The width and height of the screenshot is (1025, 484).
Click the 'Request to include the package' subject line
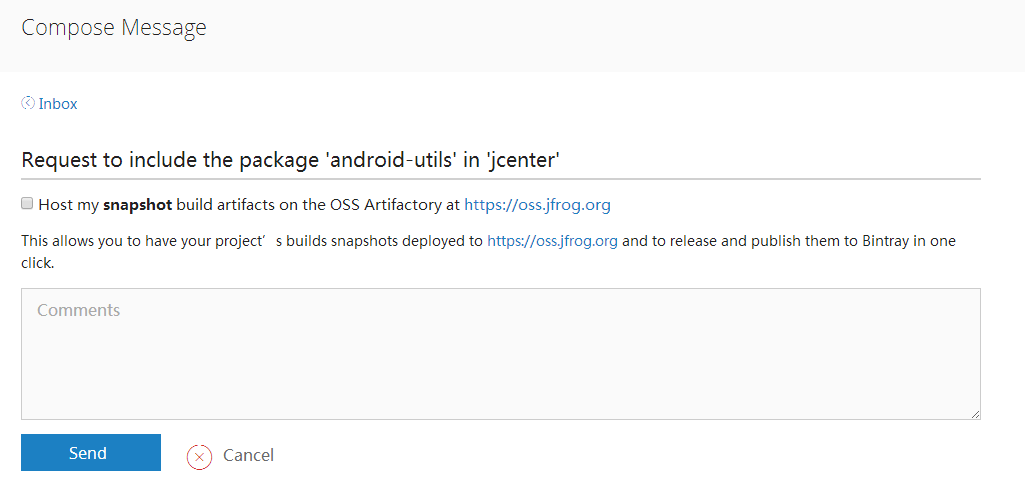pyautogui.click(x=291, y=160)
